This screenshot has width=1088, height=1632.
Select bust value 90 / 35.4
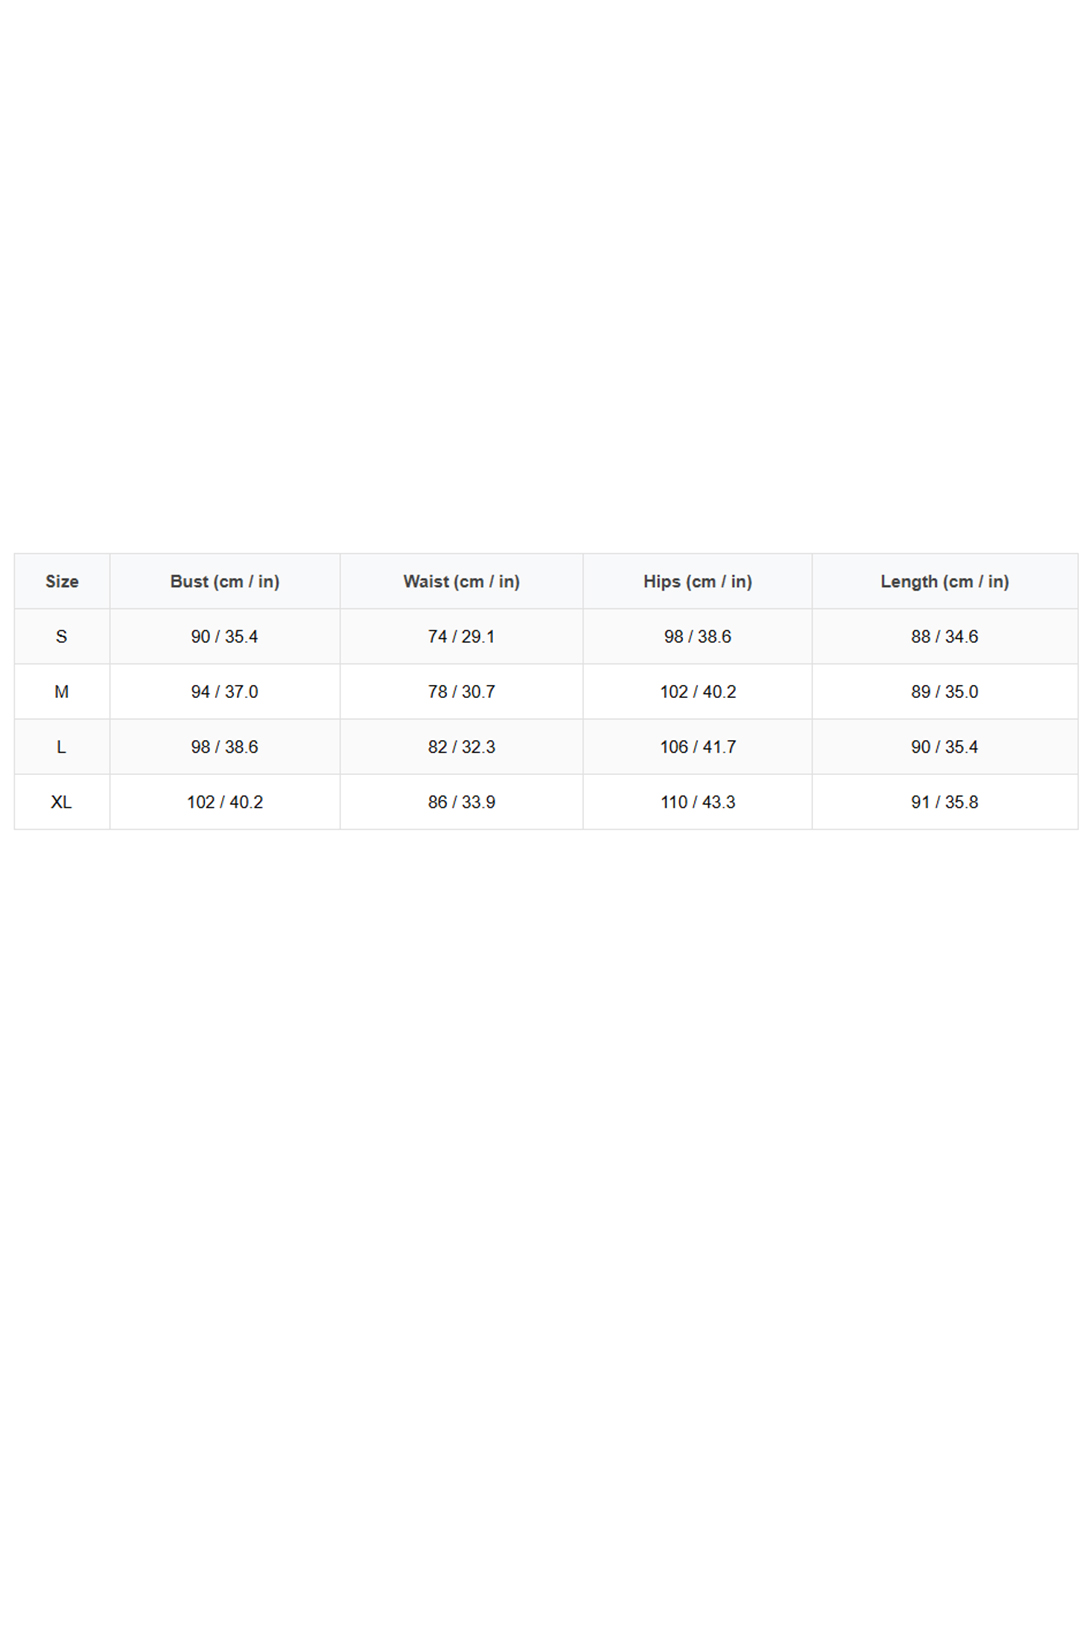[x=225, y=636]
